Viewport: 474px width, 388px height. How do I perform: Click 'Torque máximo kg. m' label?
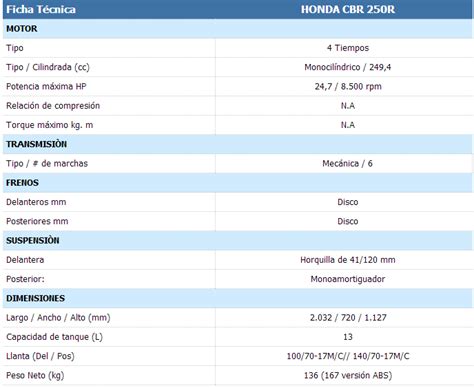pos(50,125)
